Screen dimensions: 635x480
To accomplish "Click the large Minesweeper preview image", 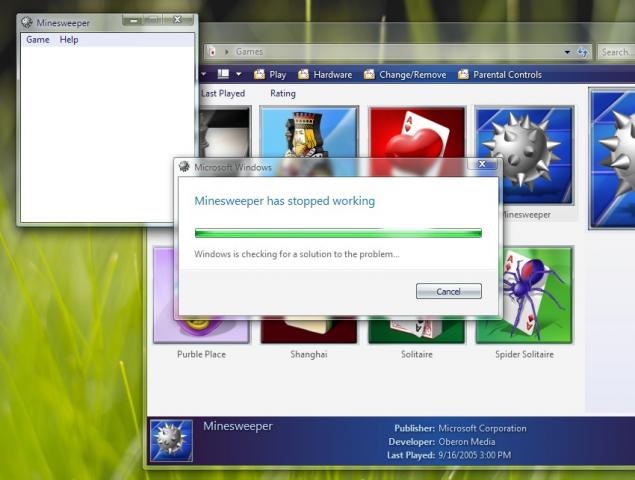I will pos(613,159).
